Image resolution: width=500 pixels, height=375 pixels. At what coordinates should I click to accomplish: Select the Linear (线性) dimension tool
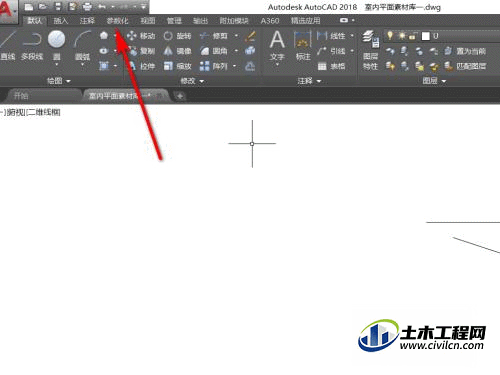coord(331,36)
